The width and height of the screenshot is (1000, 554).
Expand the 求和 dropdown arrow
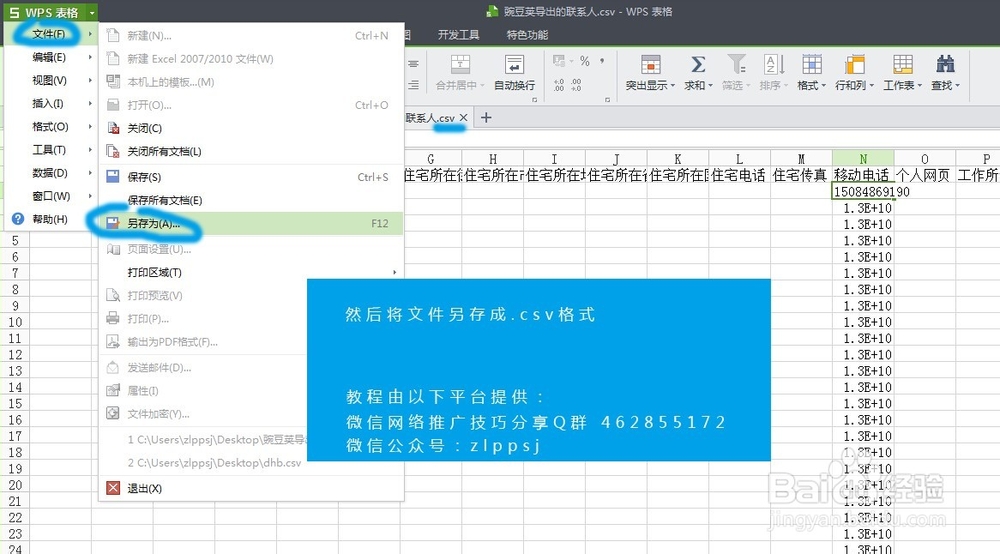tap(710, 85)
